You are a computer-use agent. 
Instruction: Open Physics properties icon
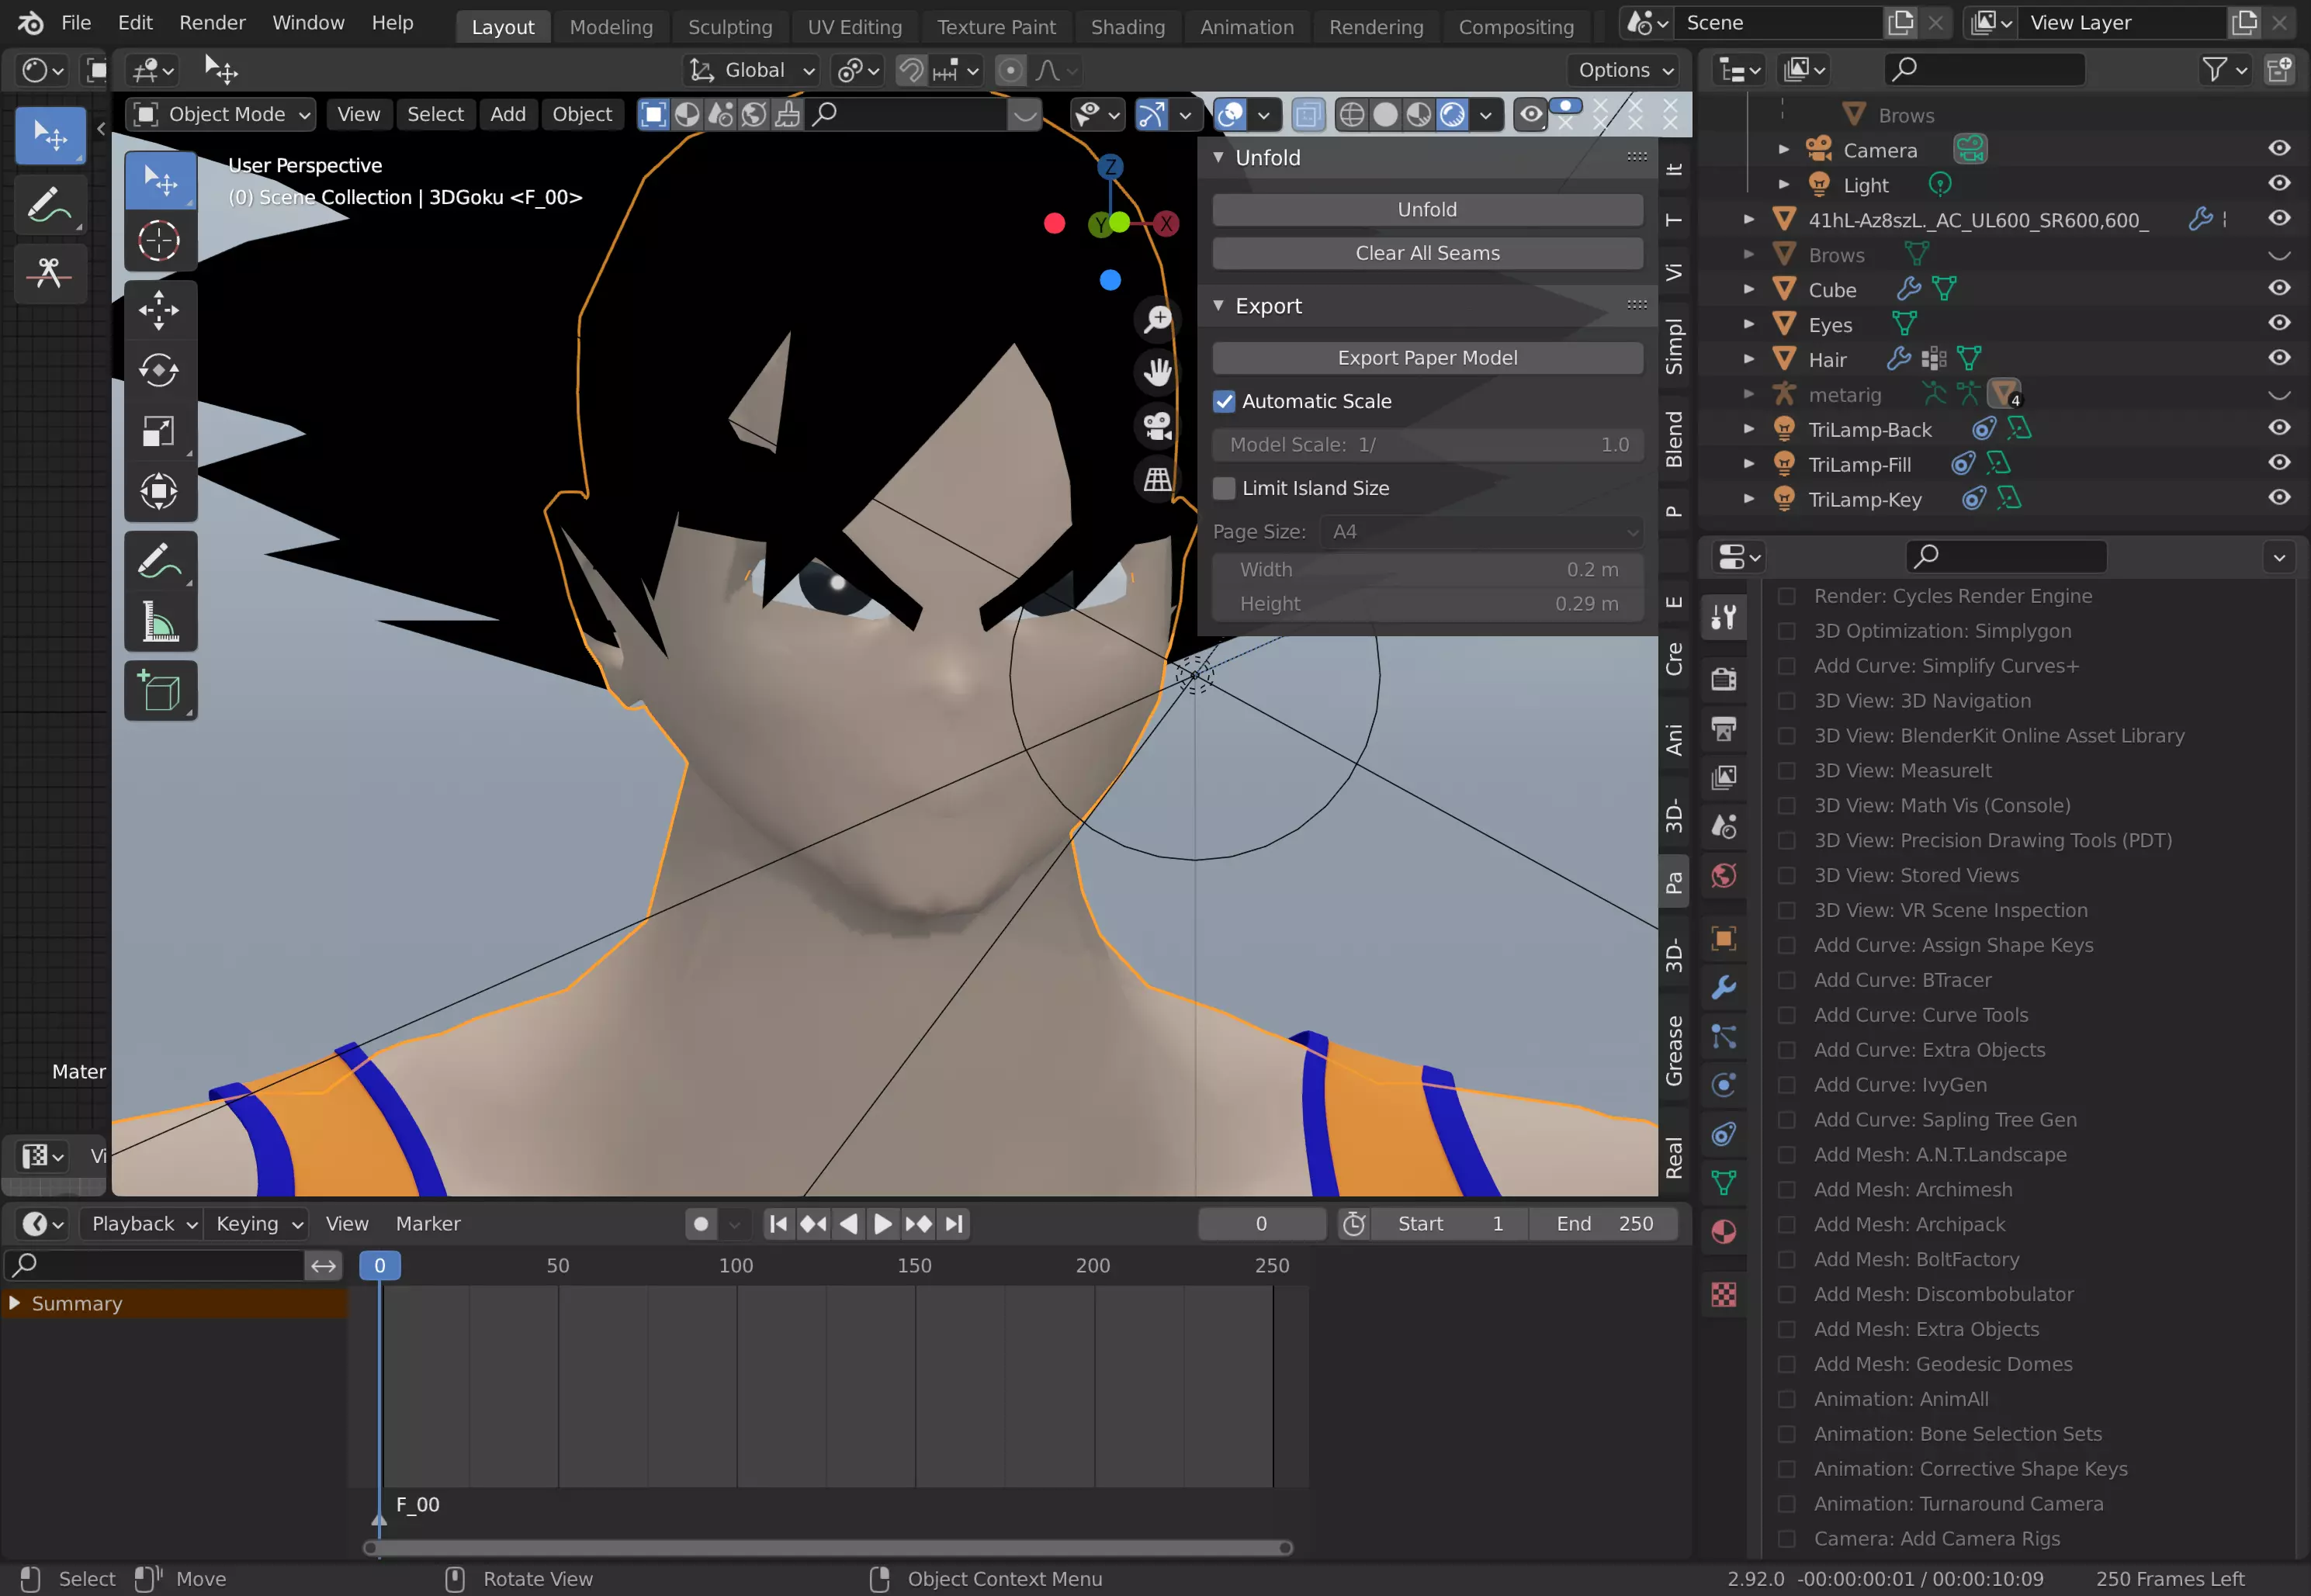pos(1723,1085)
